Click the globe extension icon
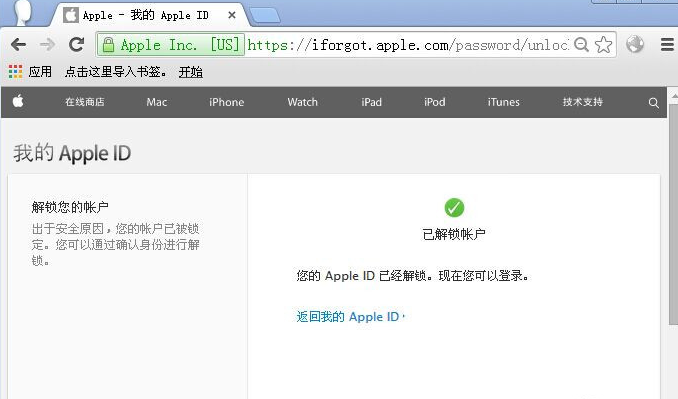 (635, 44)
